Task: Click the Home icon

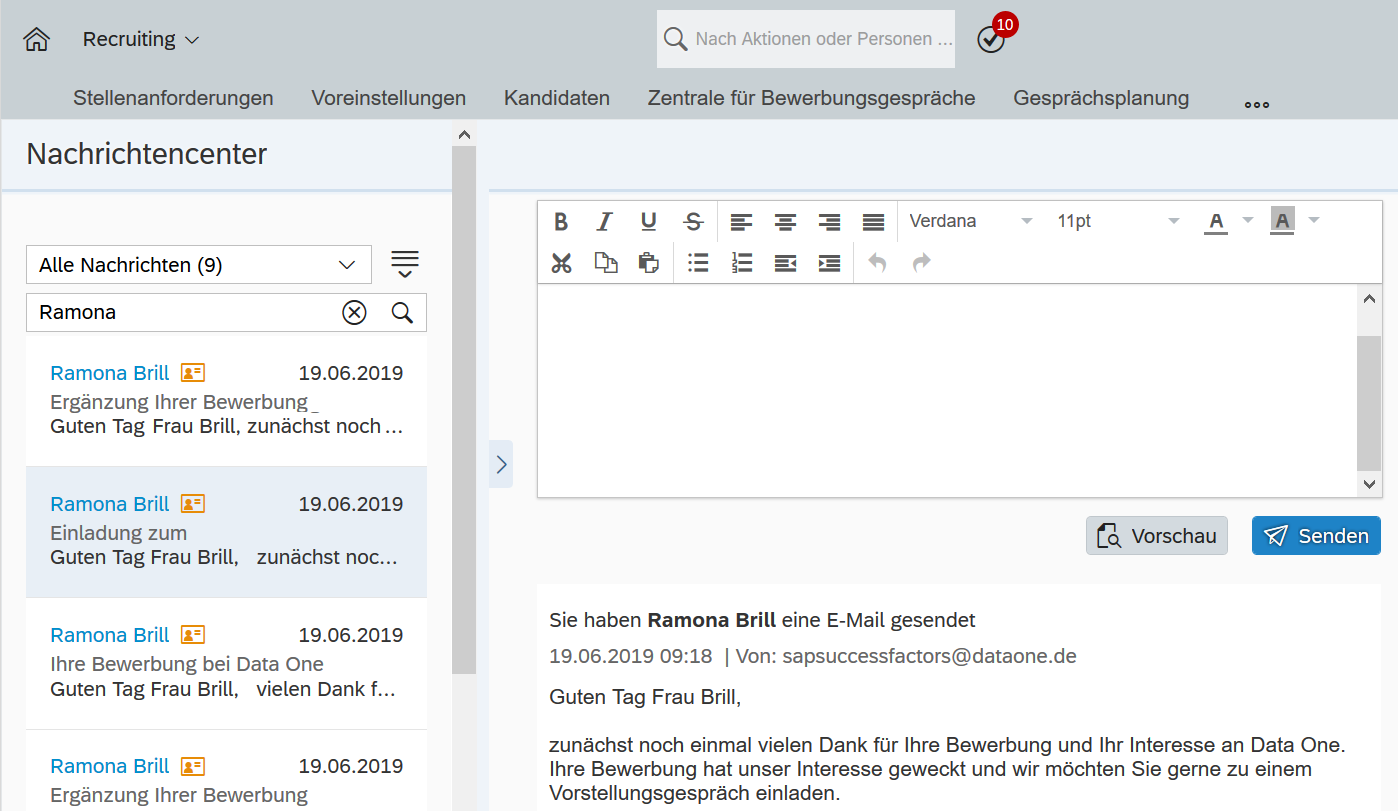Action: 37,40
